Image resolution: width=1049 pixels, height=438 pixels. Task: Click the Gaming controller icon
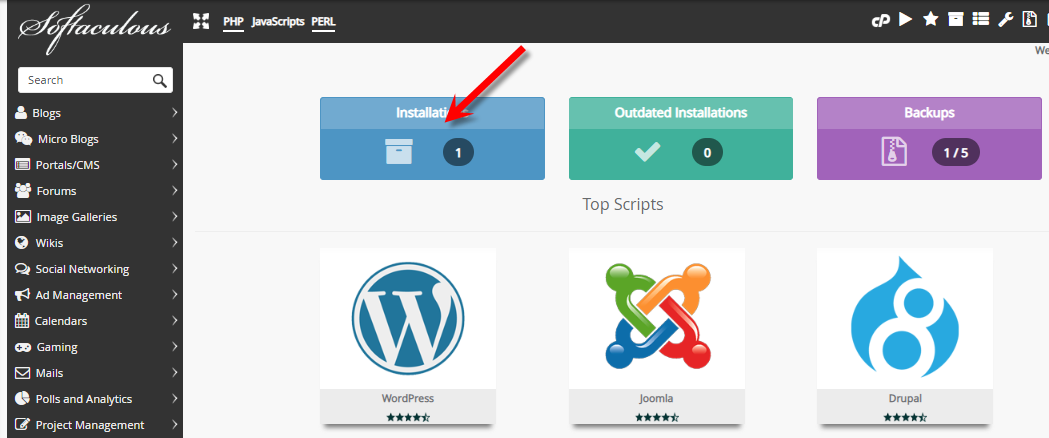(x=23, y=347)
